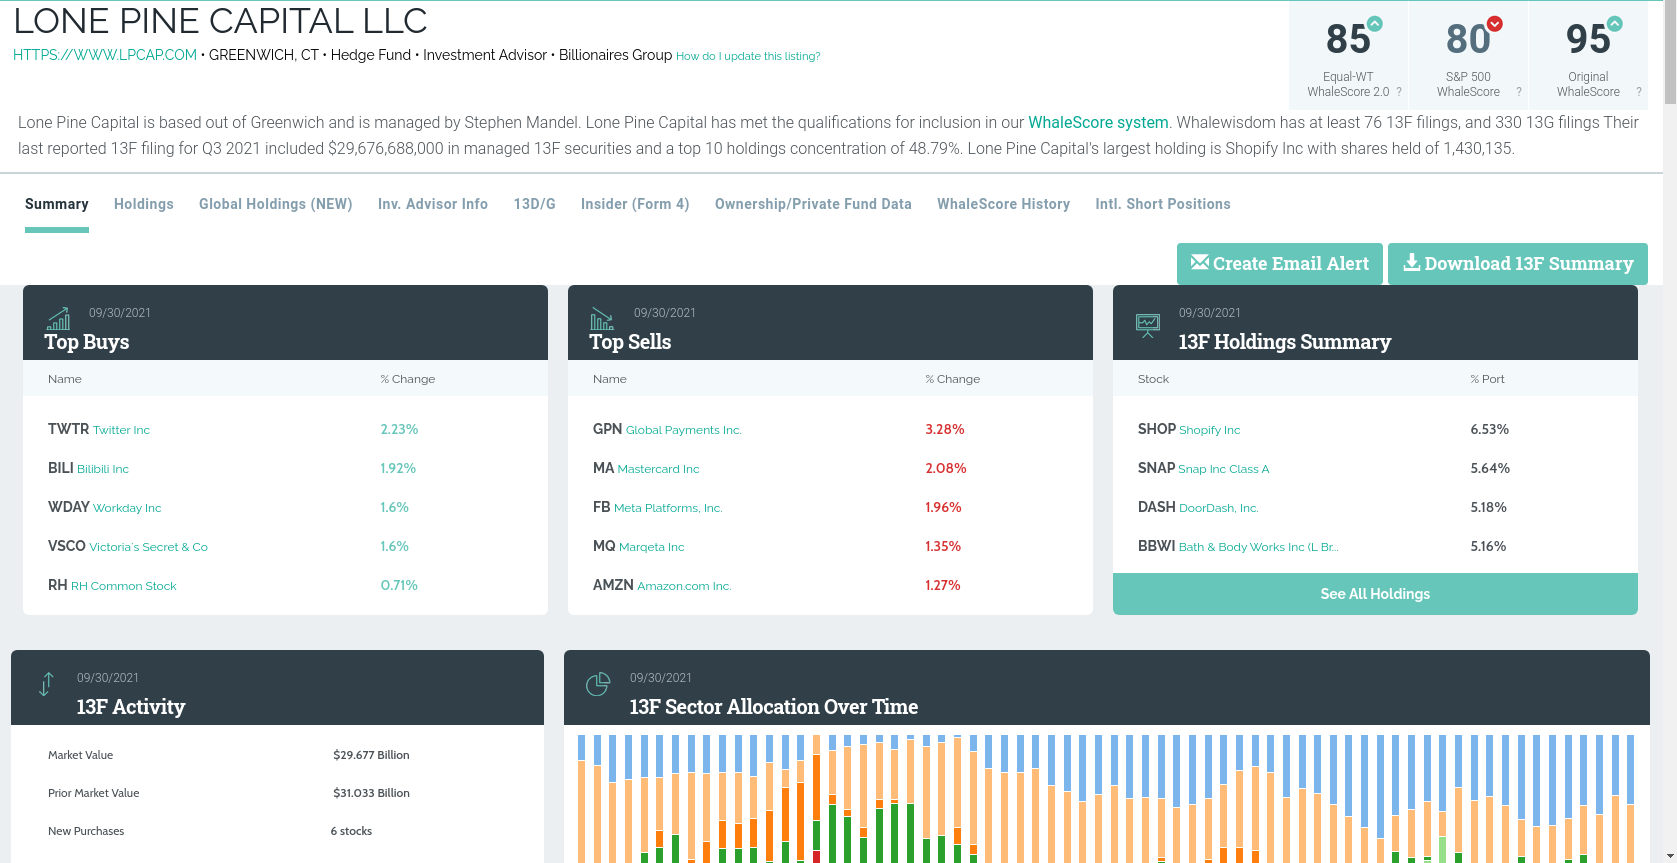This screenshot has height=863, width=1677.
Task: Click the last bar in the Sector Allocation chart
Action: [1630, 799]
